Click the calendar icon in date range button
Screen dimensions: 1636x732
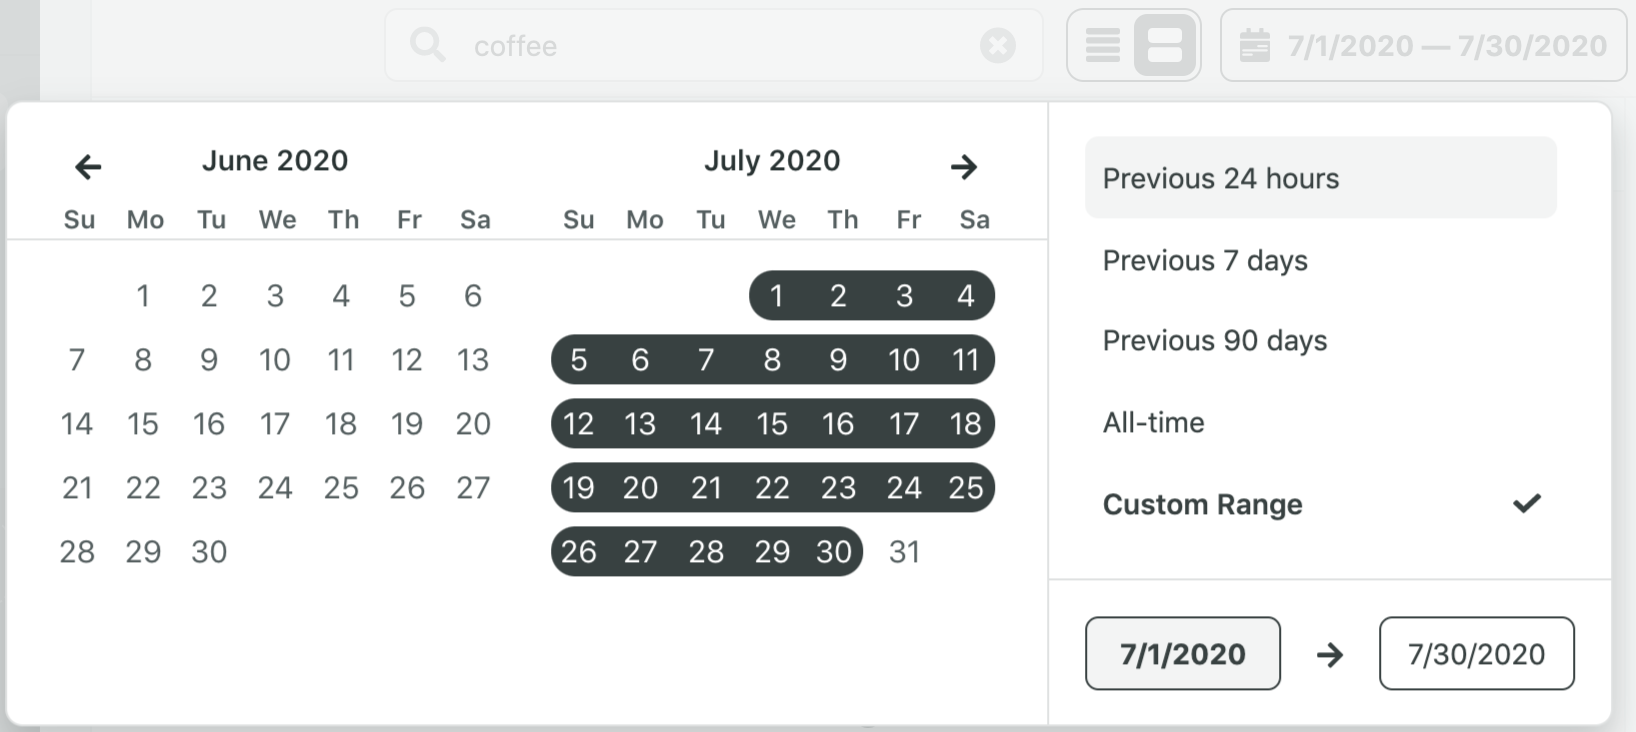click(x=1254, y=45)
